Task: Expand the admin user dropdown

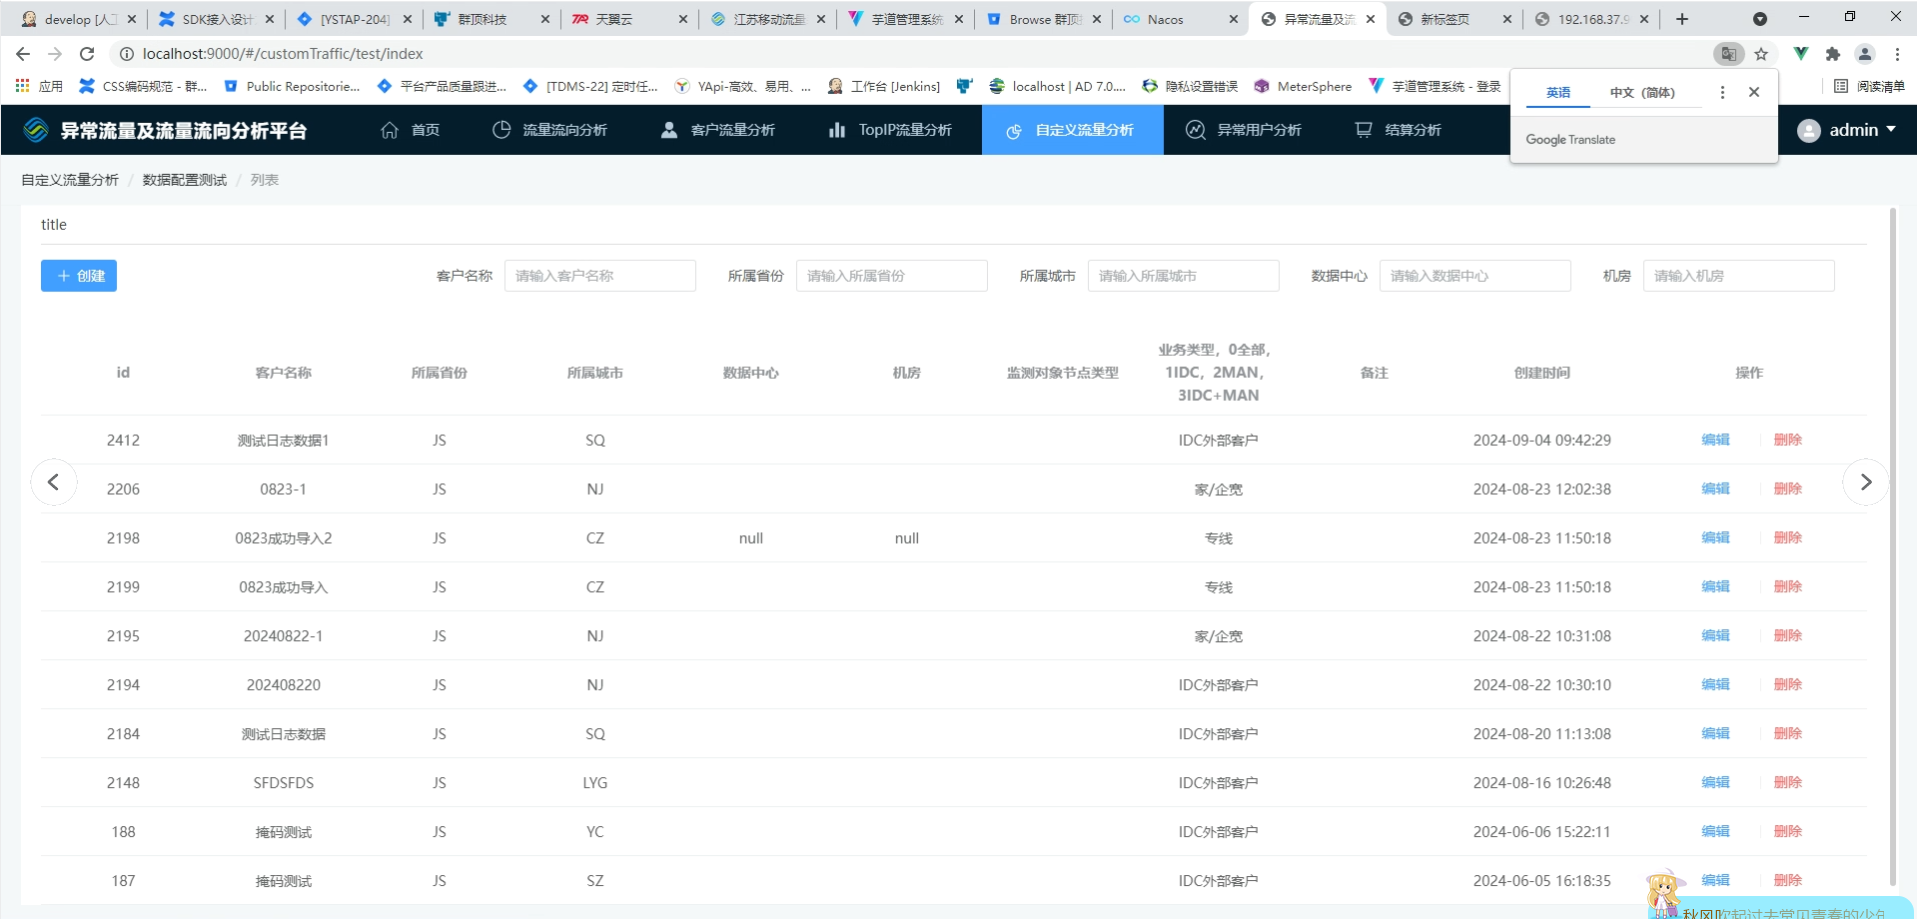Action: click(x=1846, y=130)
